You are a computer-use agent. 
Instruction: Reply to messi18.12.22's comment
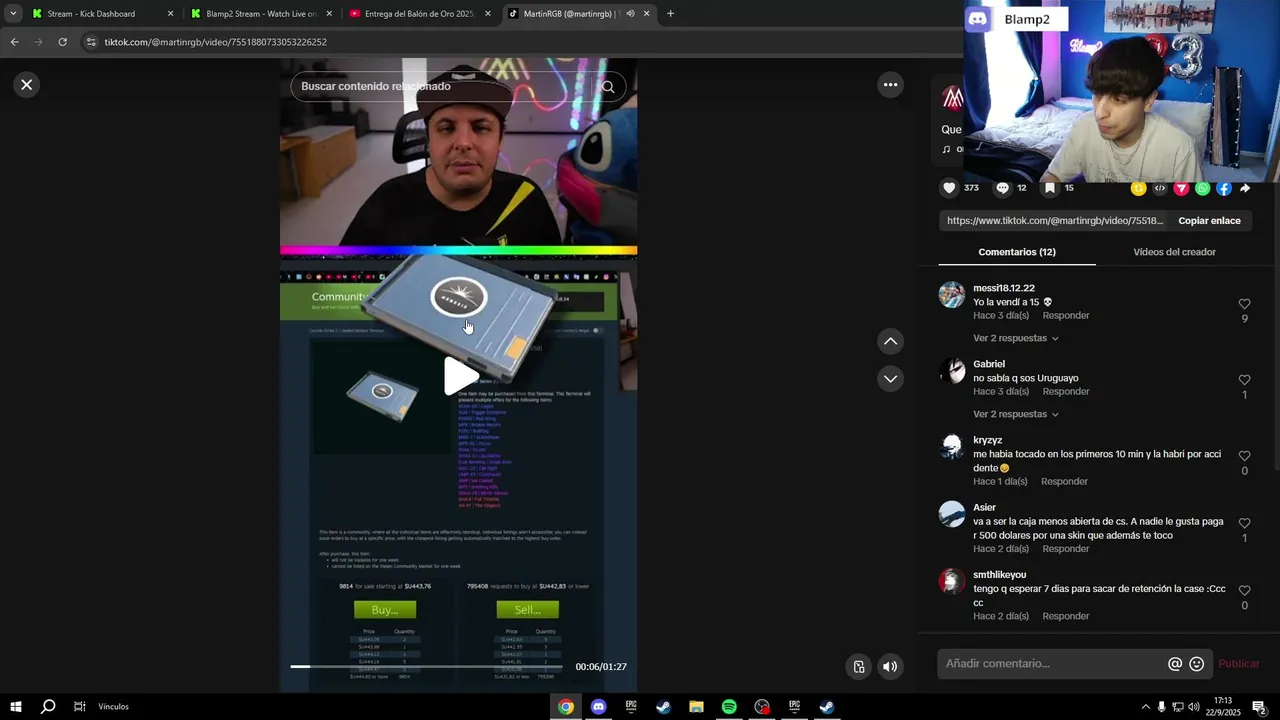(x=1066, y=316)
